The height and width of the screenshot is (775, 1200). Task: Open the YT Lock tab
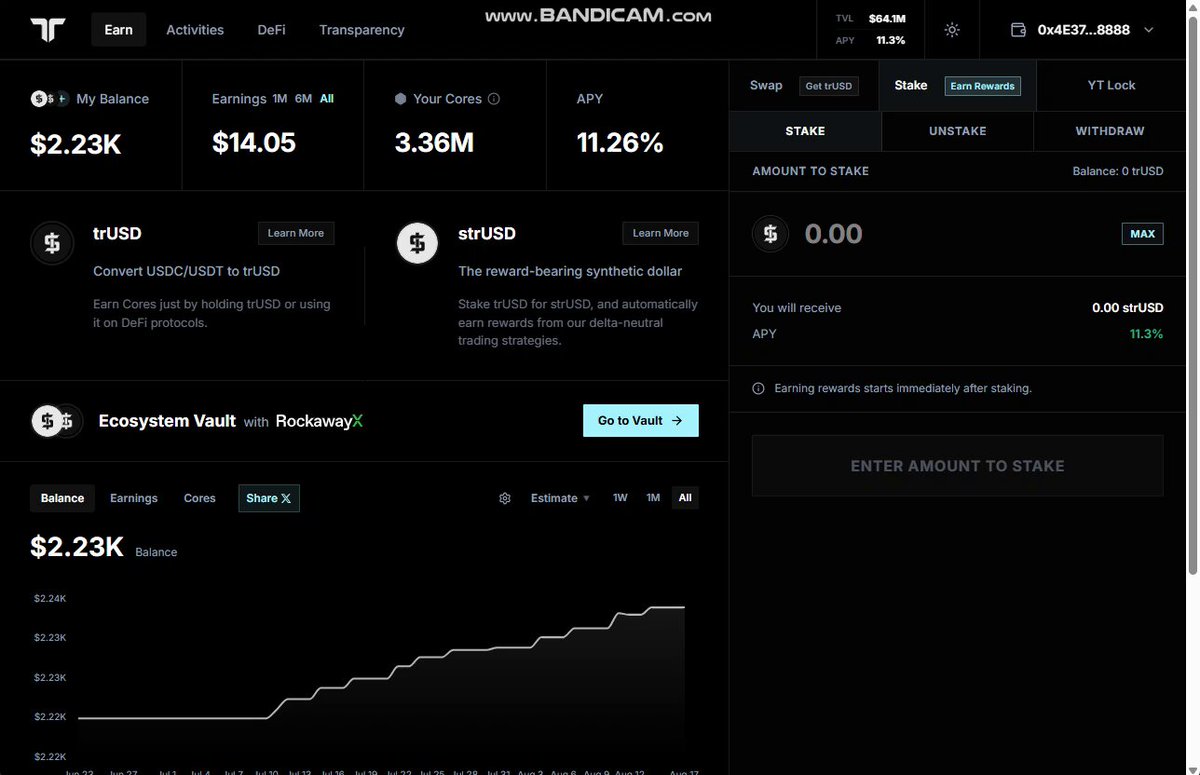click(1111, 86)
